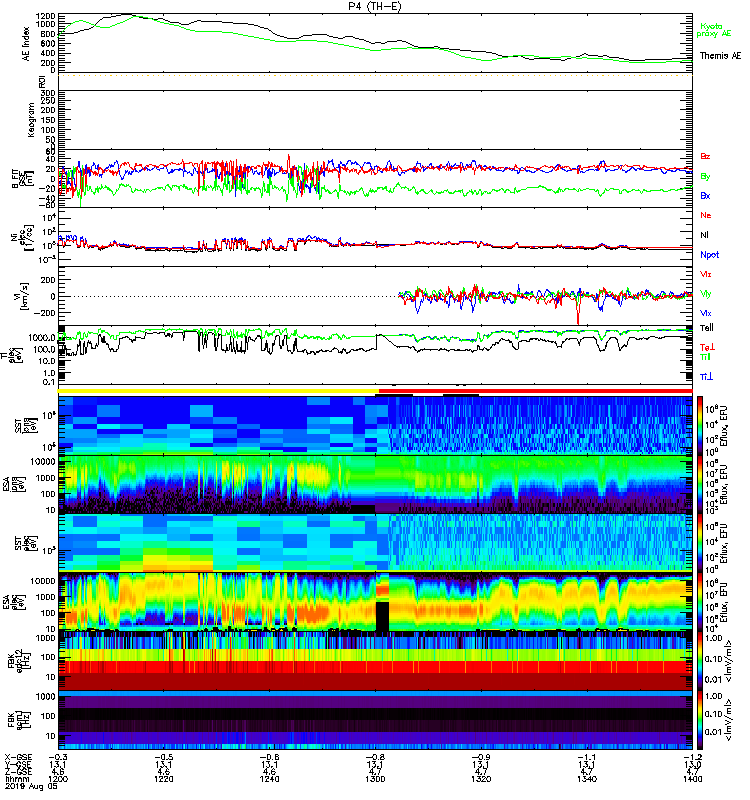
Task: Click the SST electron spectrogram color bar
Action: point(699,543)
